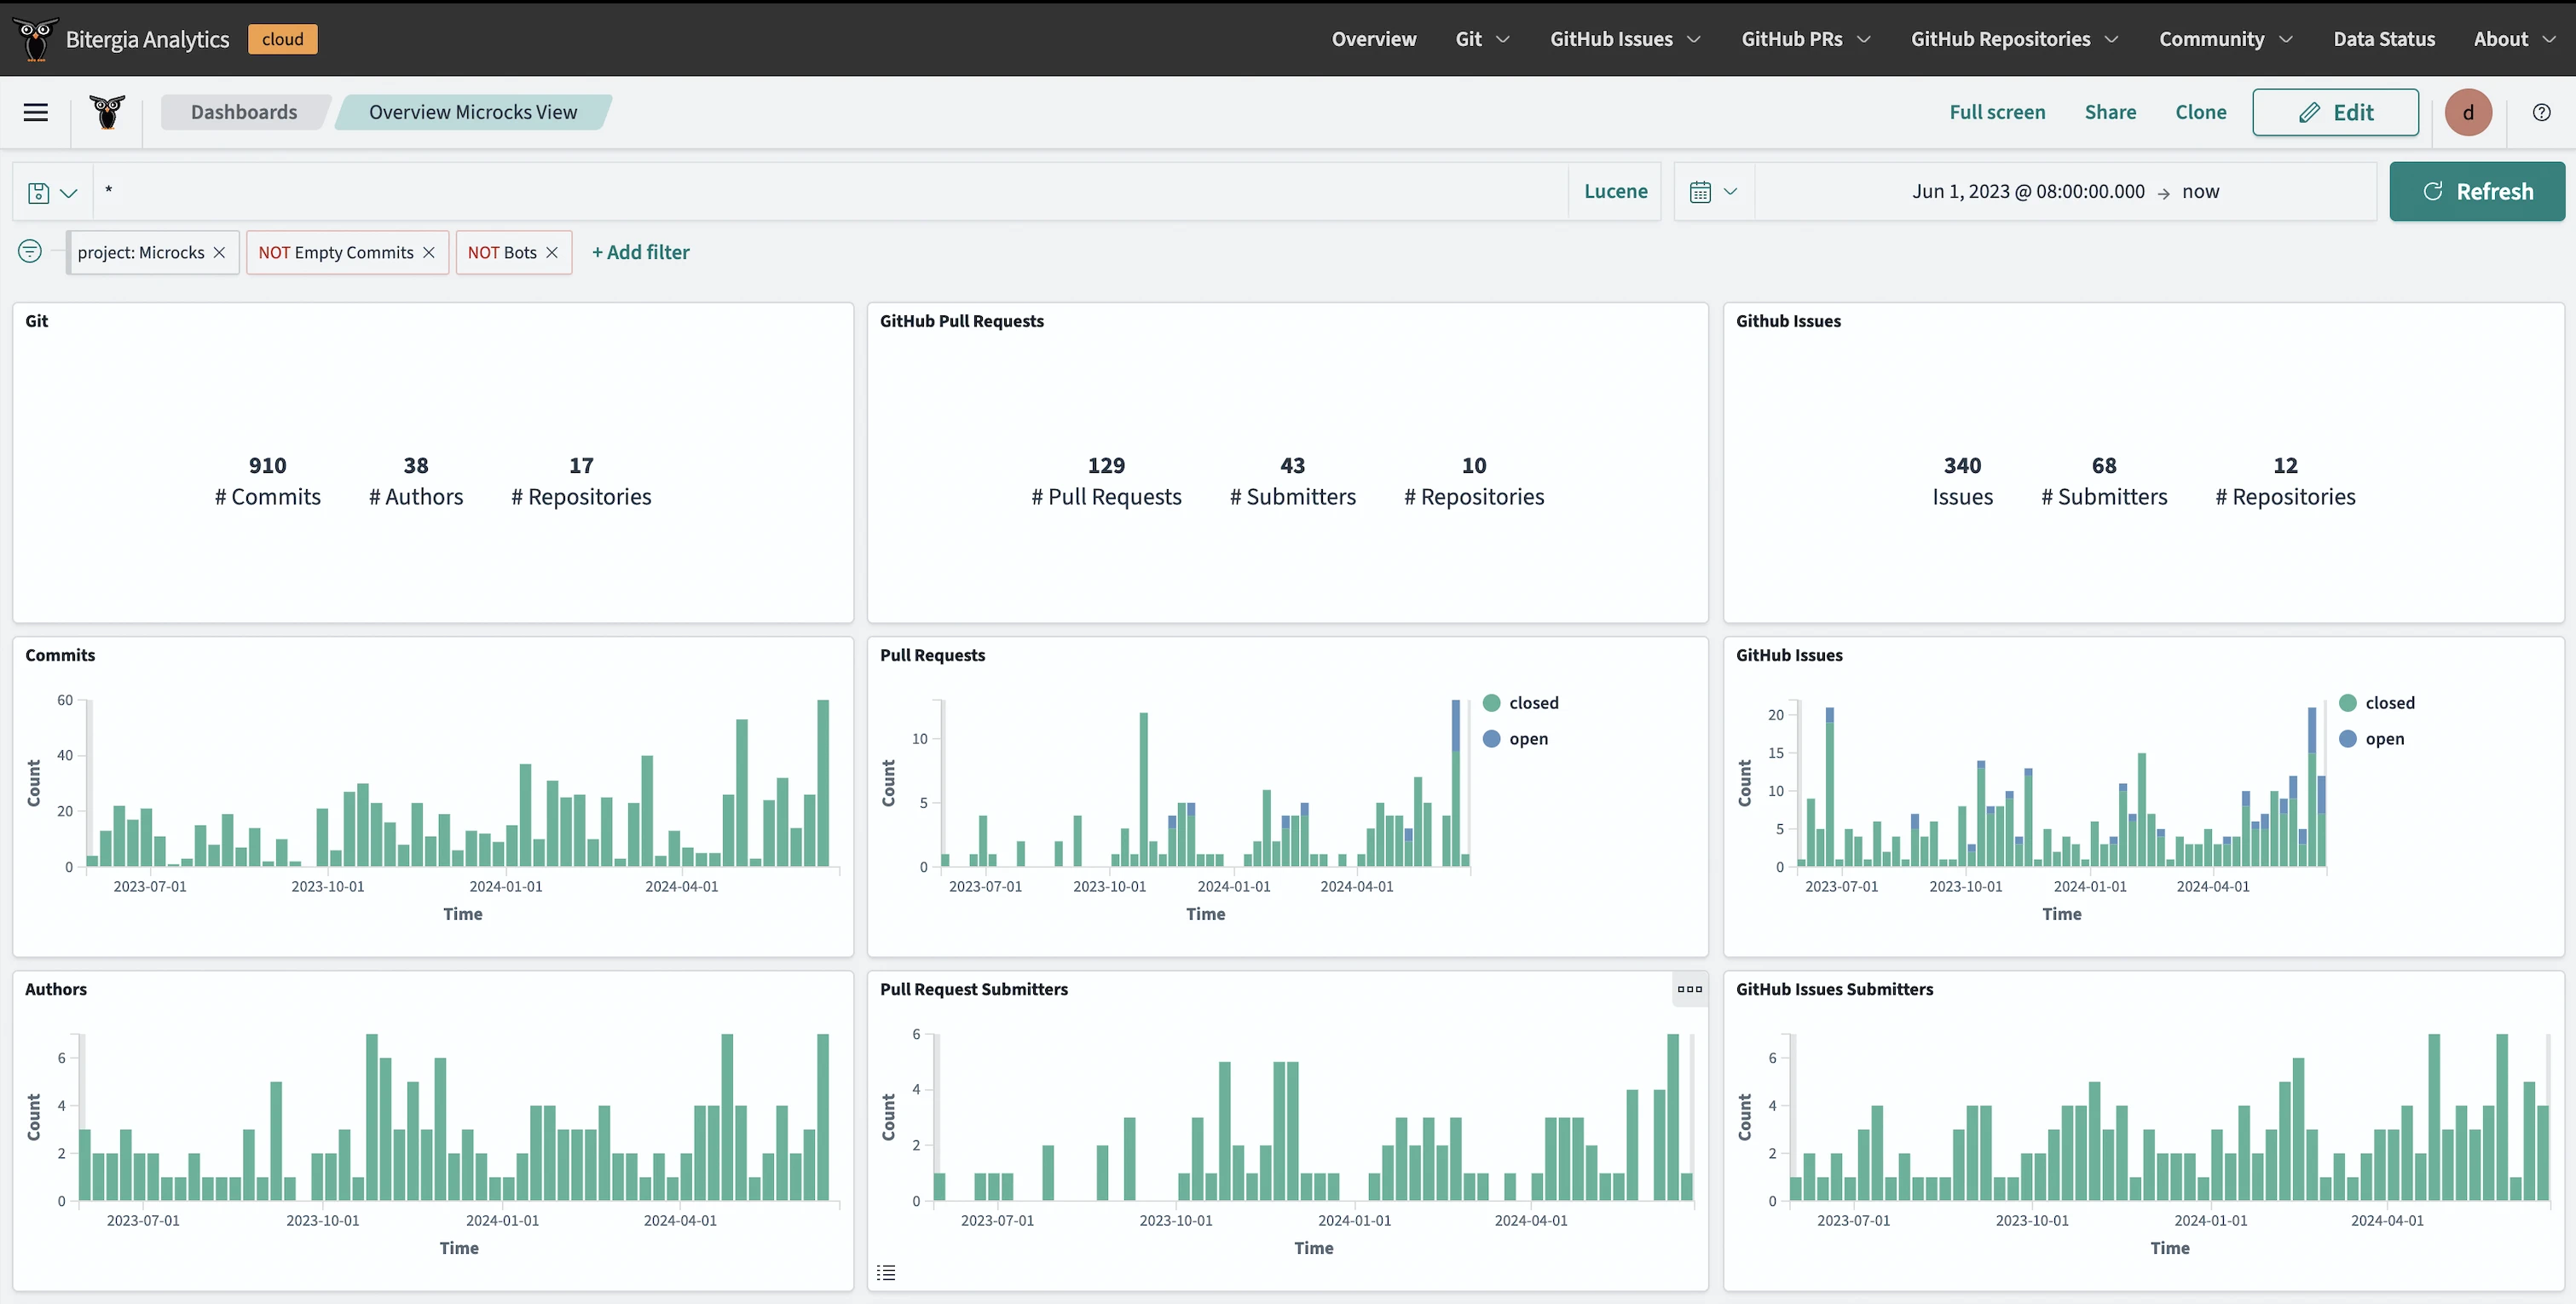Remove the NOT Empty Commits filter
This screenshot has height=1304, width=2576.
[x=429, y=252]
